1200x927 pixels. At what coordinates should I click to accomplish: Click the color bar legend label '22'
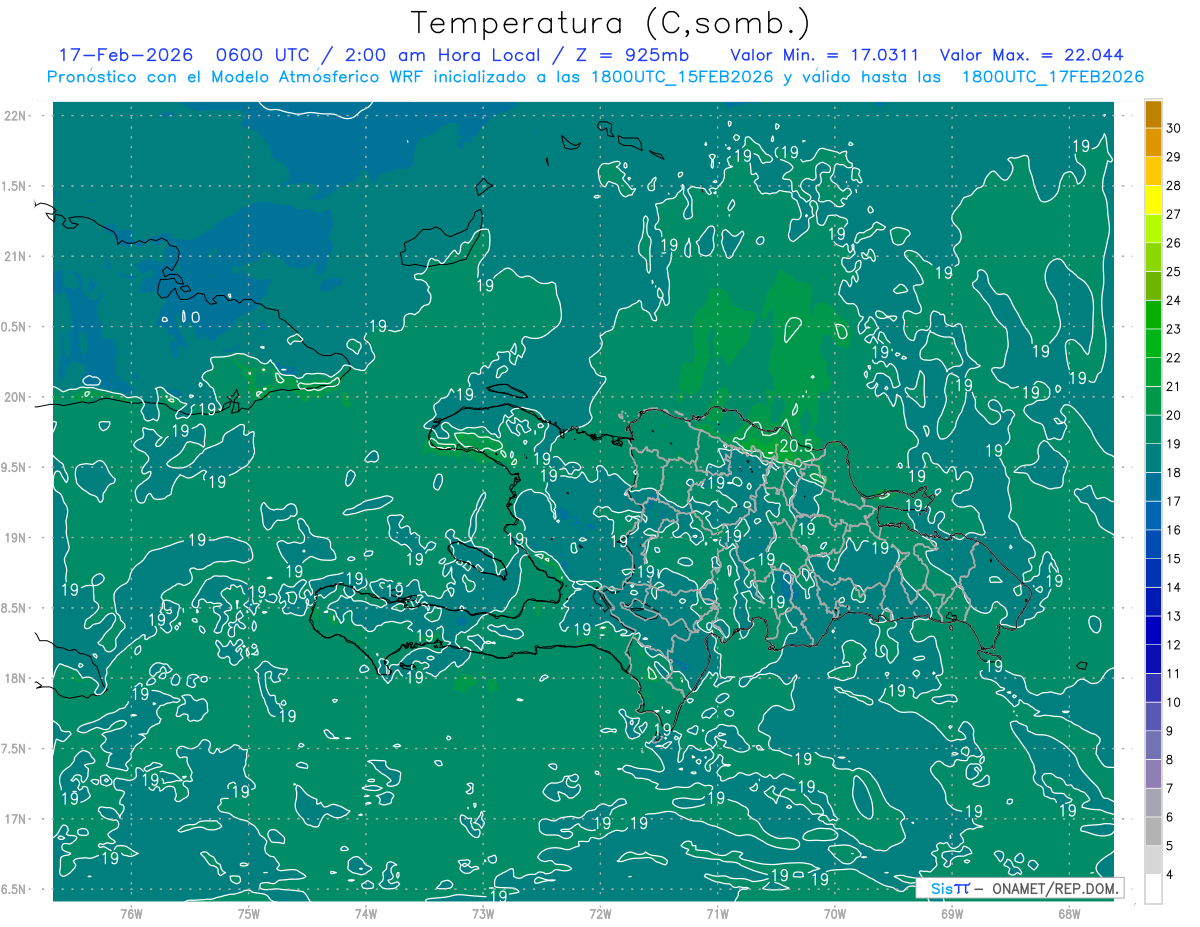tap(1174, 358)
